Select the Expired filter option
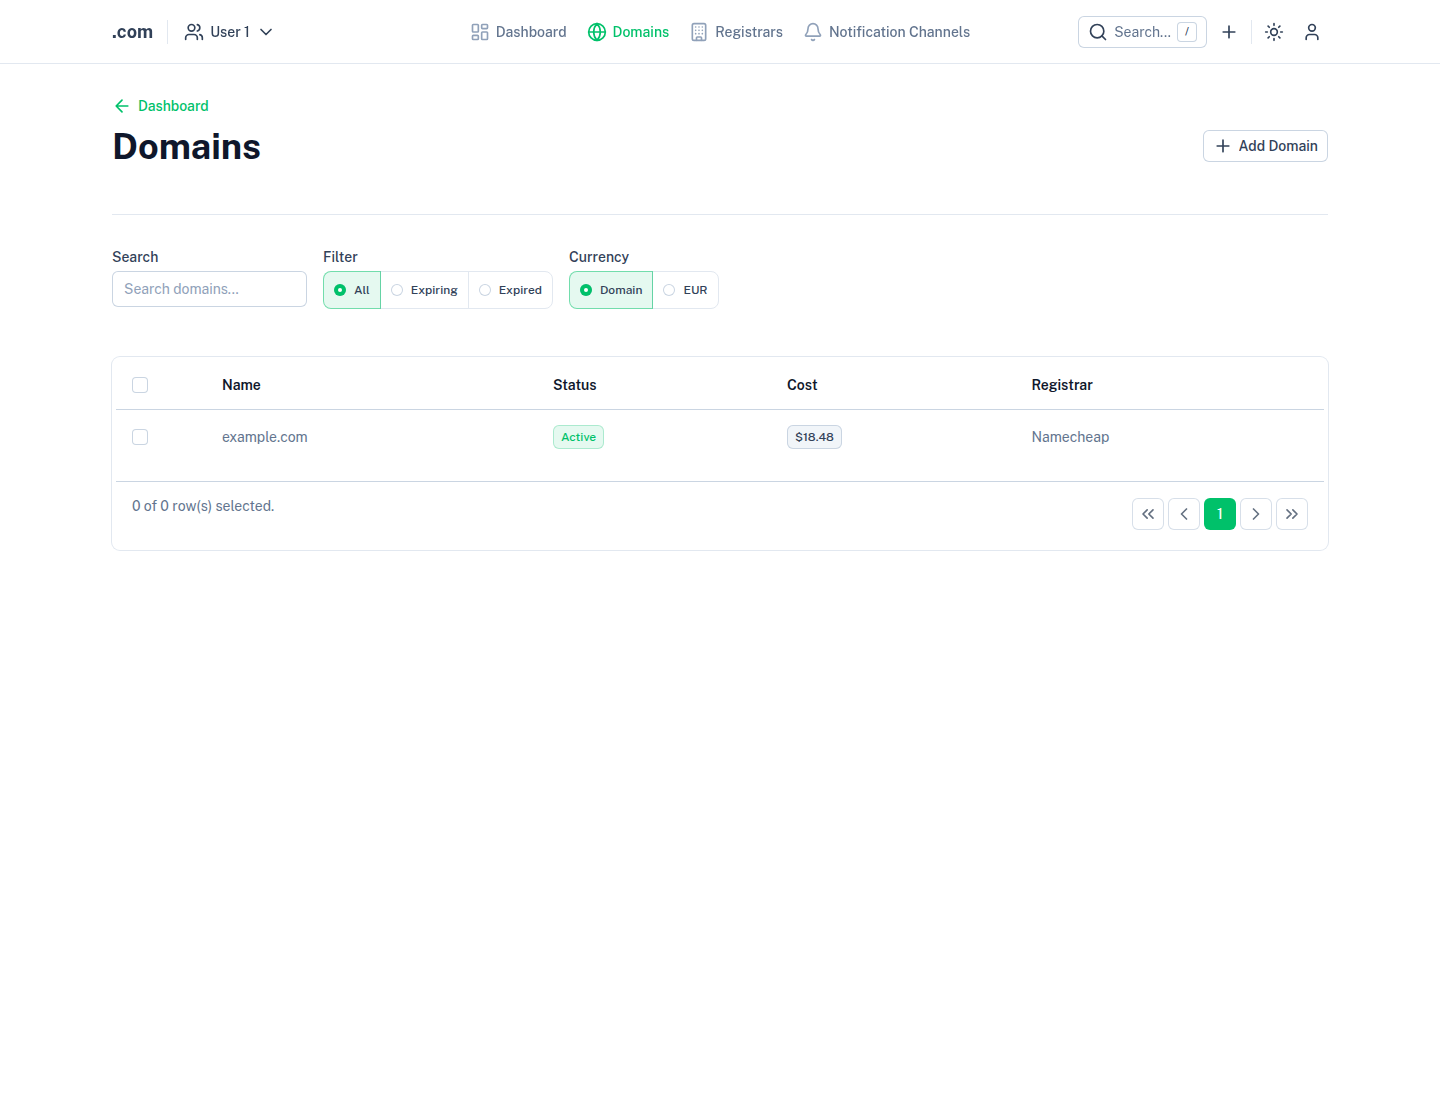The width and height of the screenshot is (1440, 1100). click(x=510, y=290)
